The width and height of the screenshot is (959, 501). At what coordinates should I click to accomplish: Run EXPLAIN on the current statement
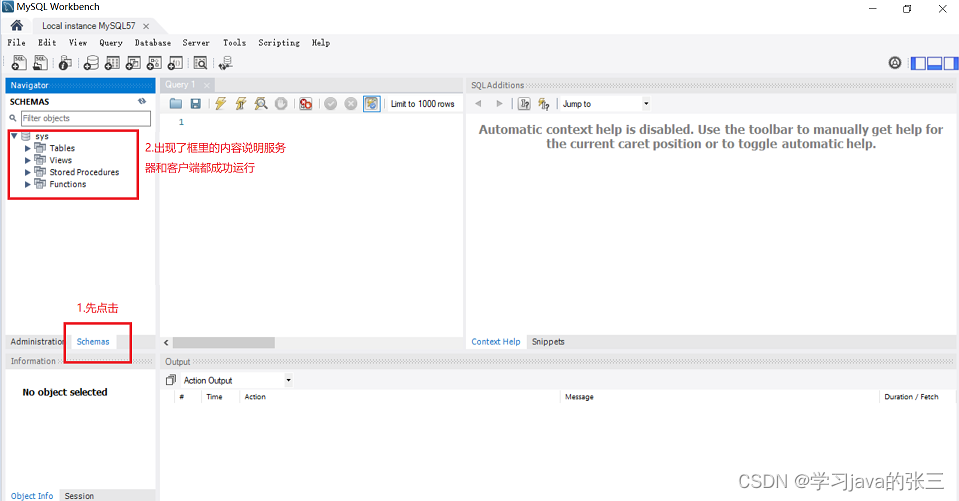[x=261, y=104]
